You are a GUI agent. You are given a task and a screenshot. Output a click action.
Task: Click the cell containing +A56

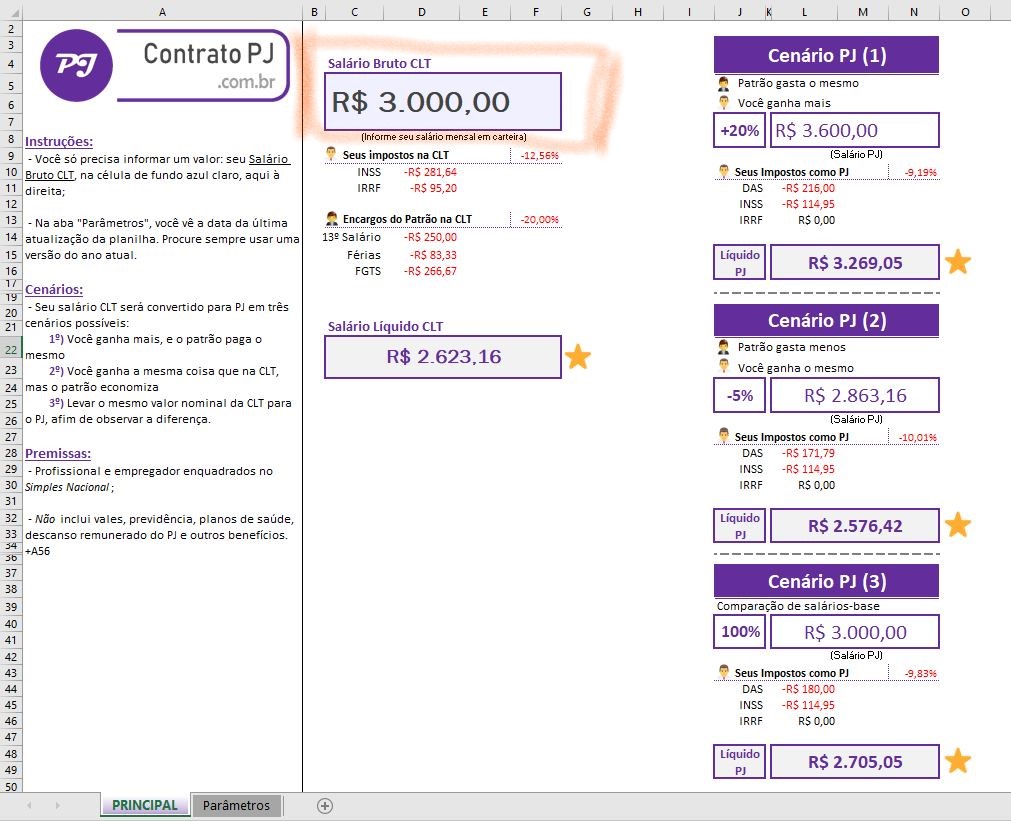40,550
